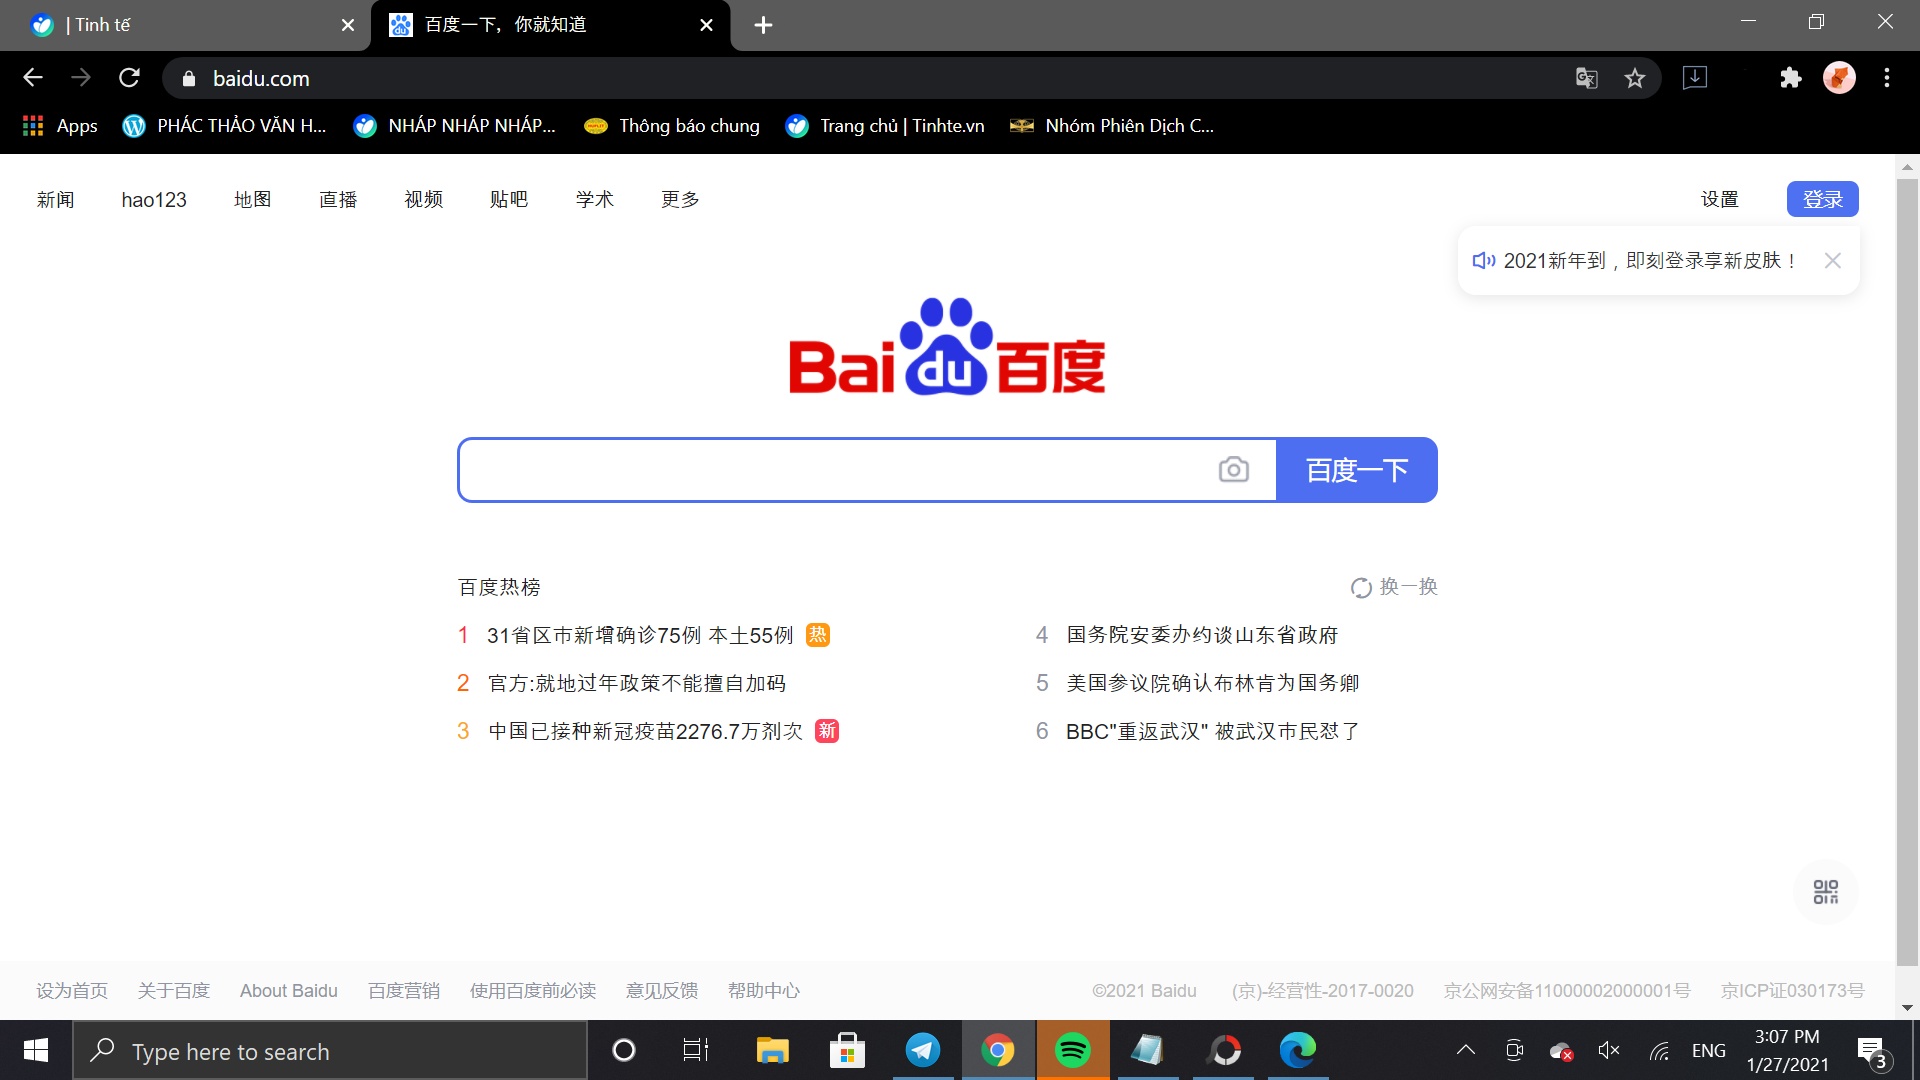Bookmark this page with the star icon
Screen dimensions: 1920x1080
coord(1635,77)
